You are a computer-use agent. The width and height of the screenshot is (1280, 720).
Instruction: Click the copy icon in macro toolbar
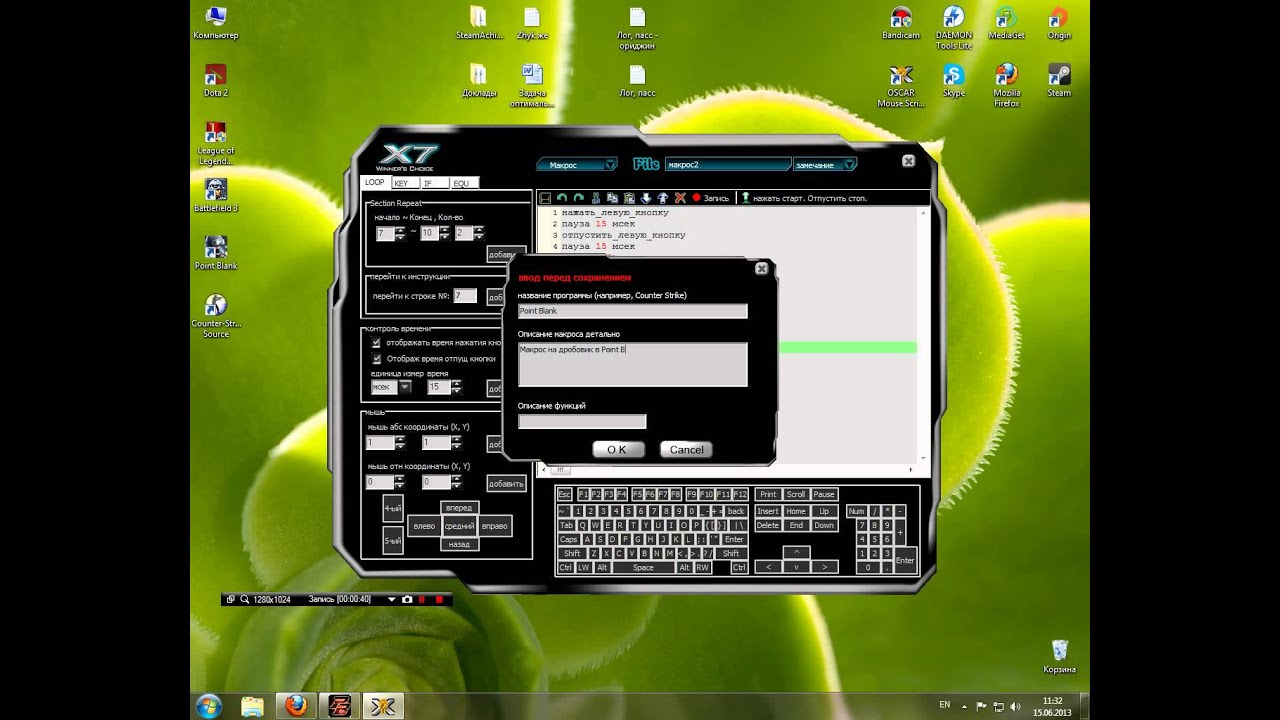coord(612,198)
